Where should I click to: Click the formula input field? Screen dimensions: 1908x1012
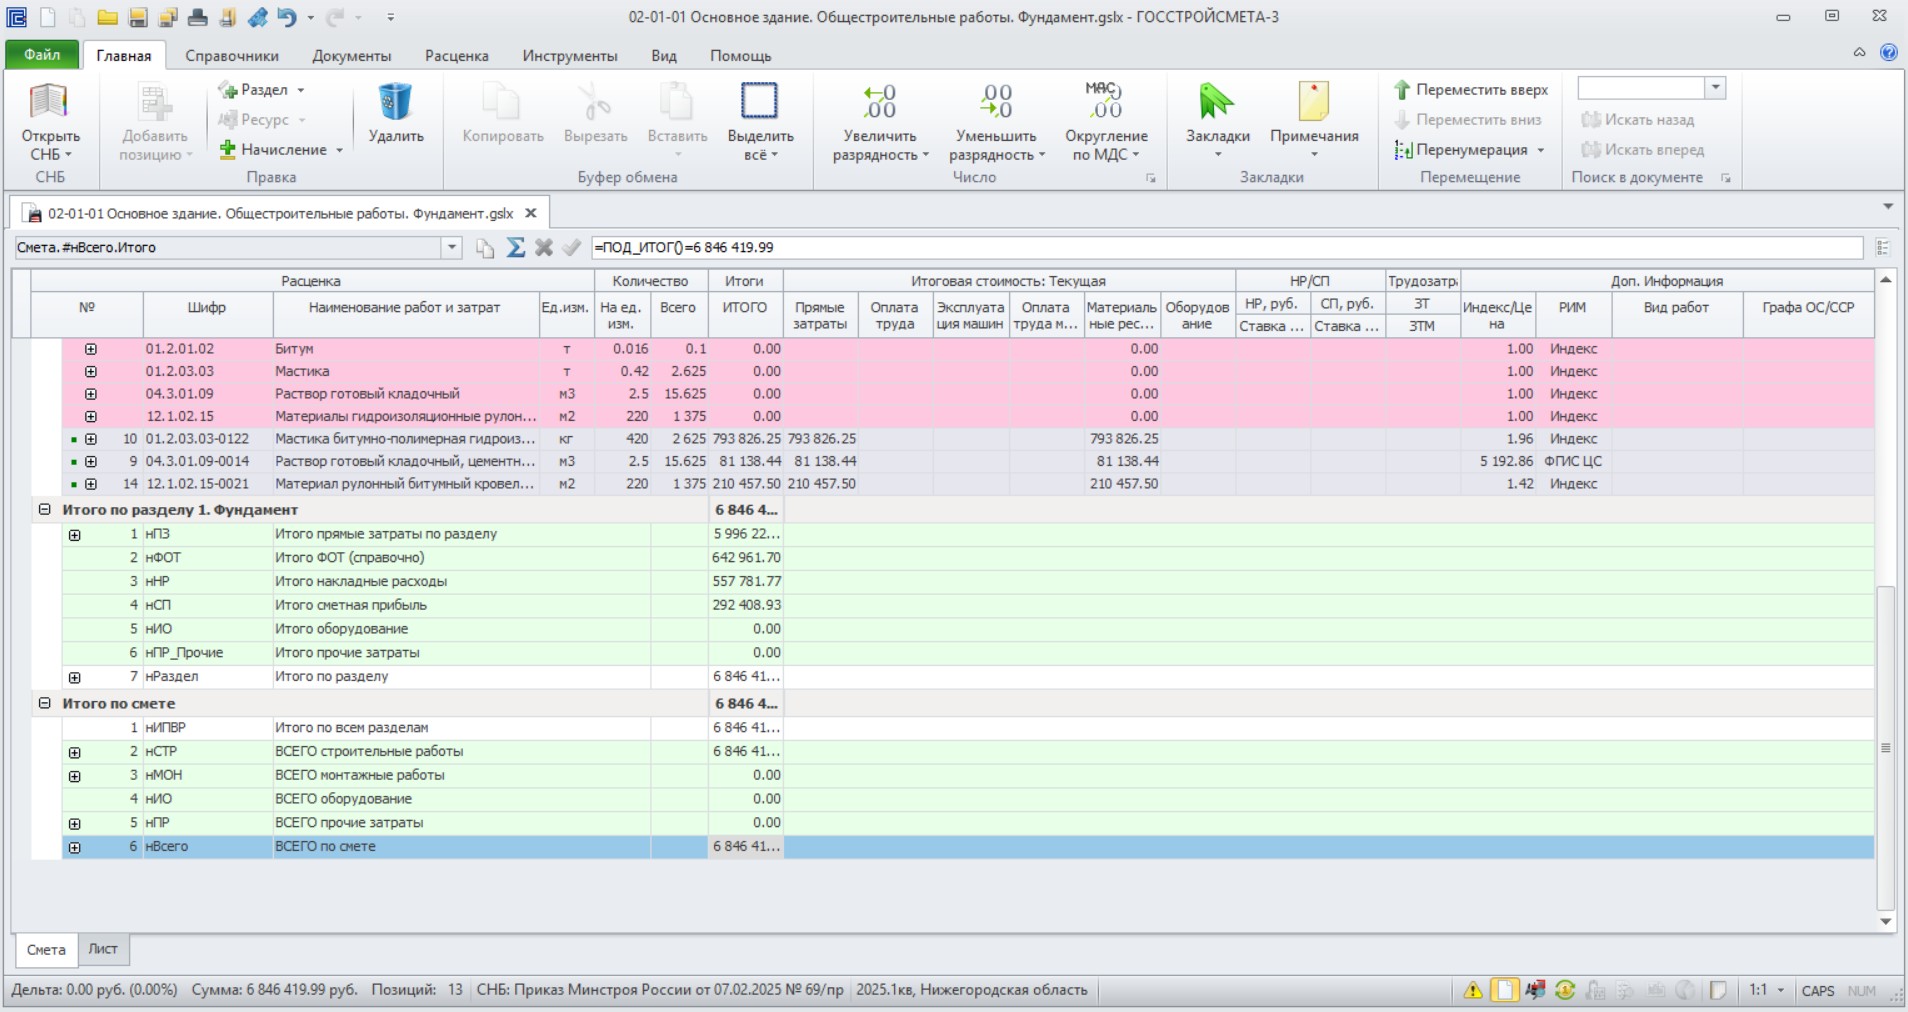click(1227, 247)
